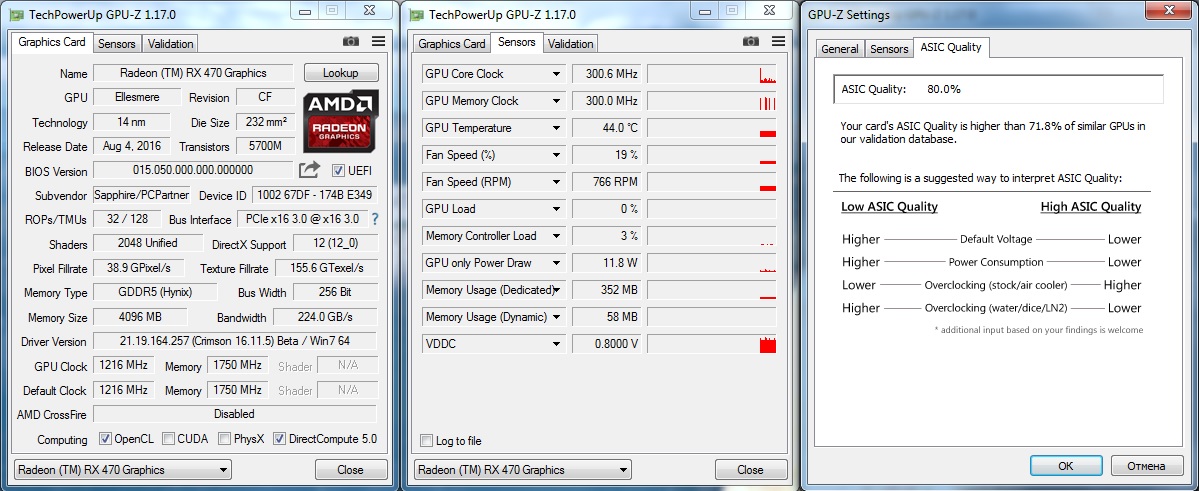Click Fan Speed value 766 RPM
The width and height of the screenshot is (1199, 491).
[606, 182]
